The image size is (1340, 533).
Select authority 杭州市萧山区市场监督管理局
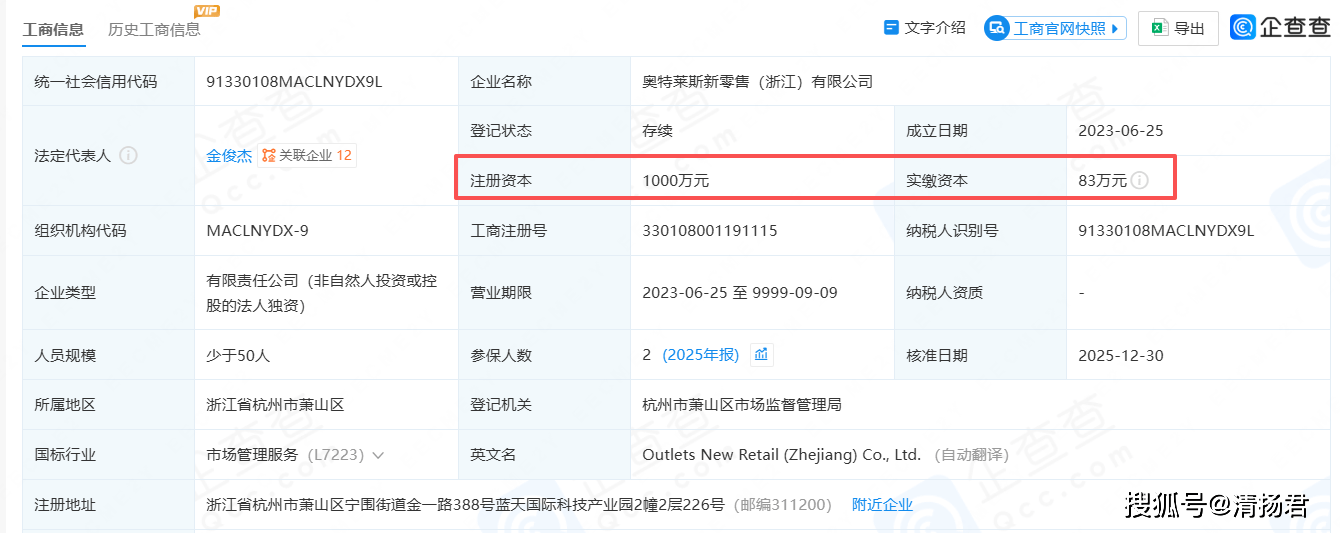click(741, 405)
